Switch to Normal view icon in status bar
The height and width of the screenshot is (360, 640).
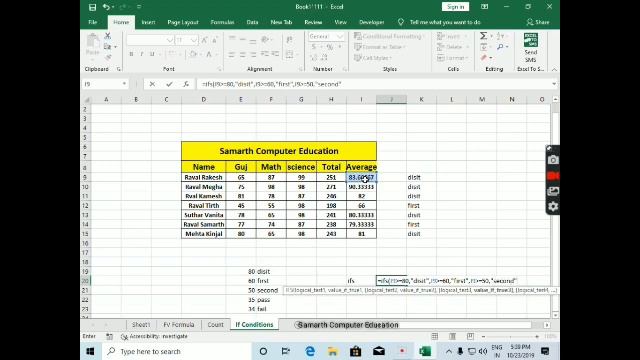click(435, 336)
